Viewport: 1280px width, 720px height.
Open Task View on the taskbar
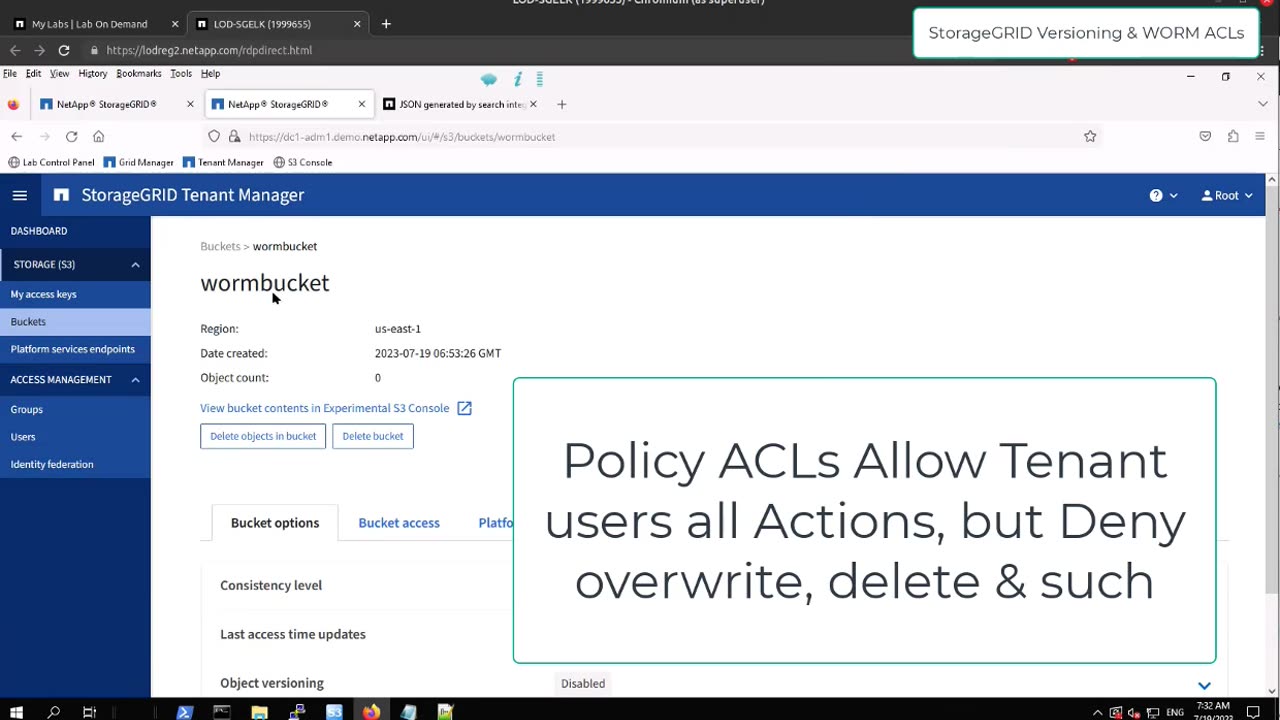click(x=89, y=712)
